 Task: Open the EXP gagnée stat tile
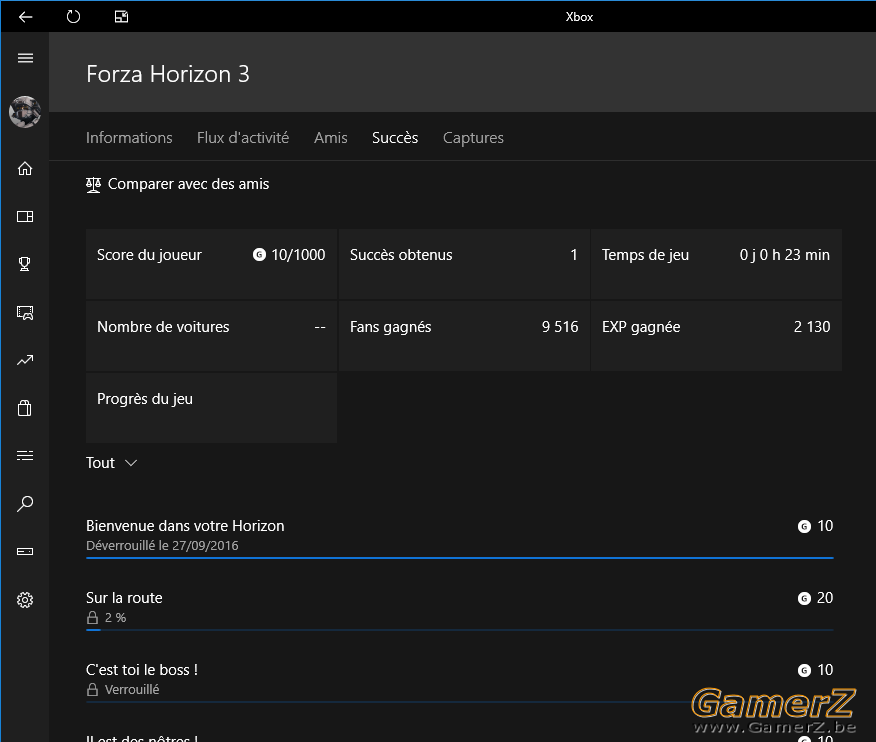click(716, 336)
